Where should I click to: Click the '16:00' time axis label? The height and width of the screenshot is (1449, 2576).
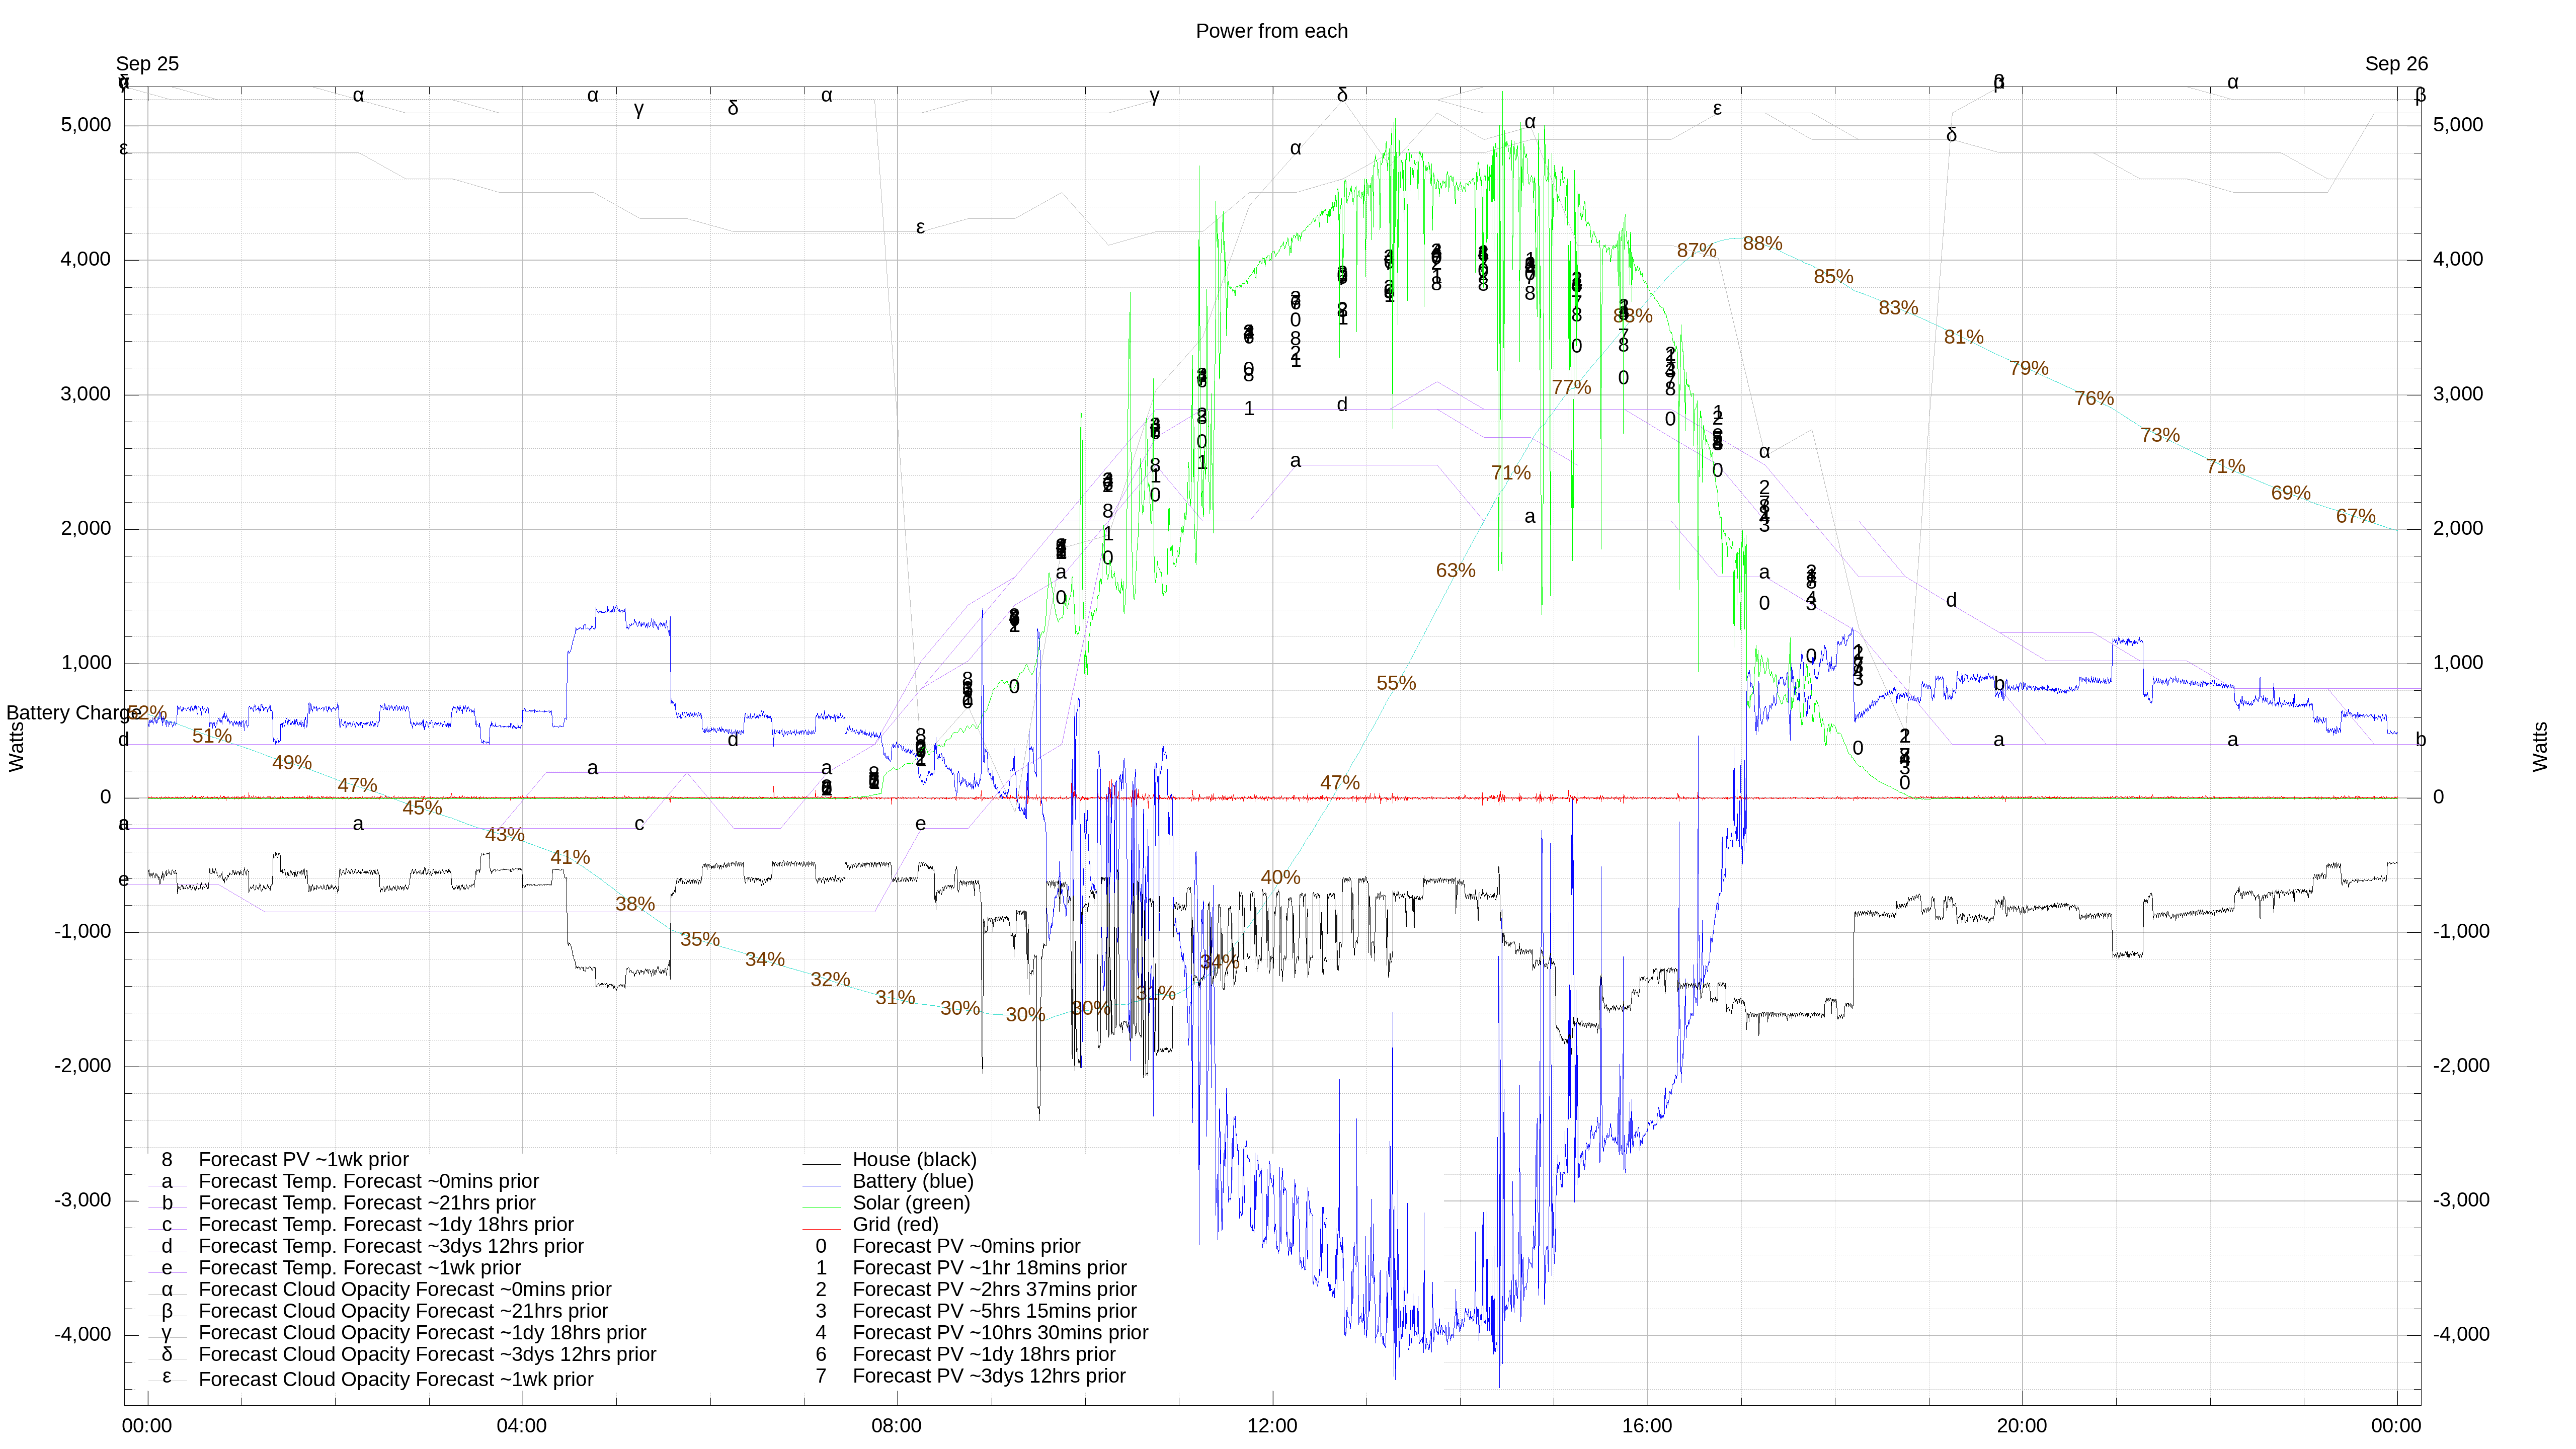tap(1647, 1426)
